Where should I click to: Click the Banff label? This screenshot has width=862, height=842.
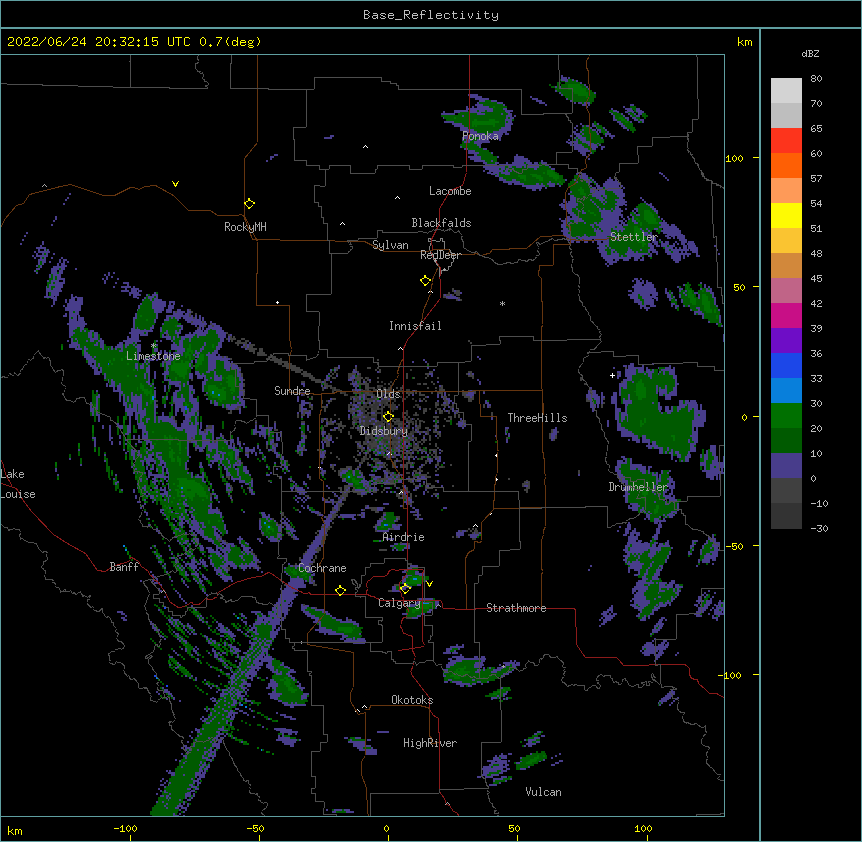pos(124,567)
